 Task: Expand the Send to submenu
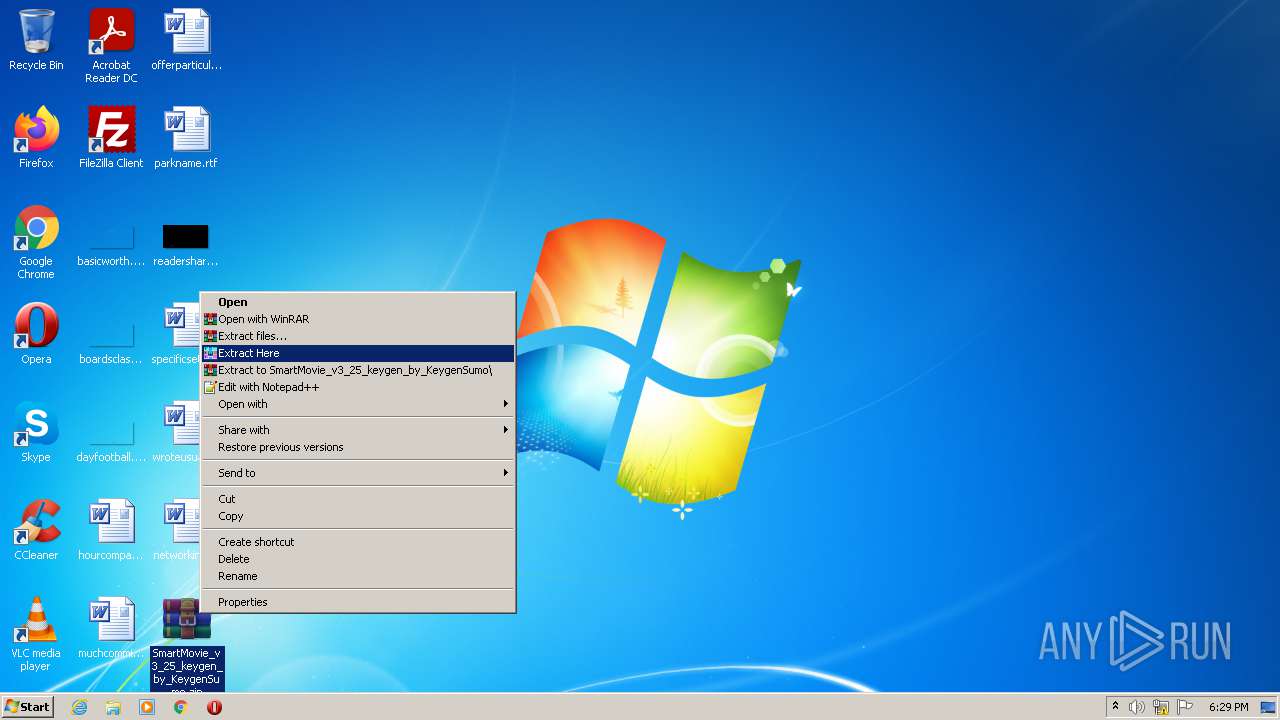(x=358, y=473)
